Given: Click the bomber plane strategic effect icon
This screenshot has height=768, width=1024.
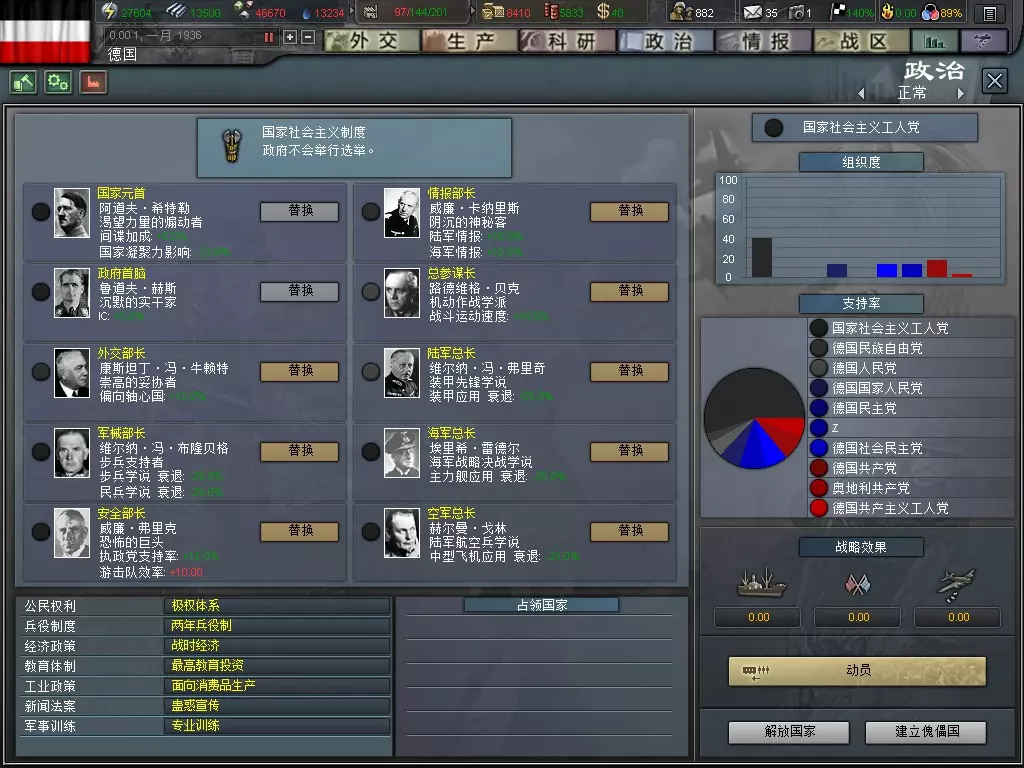Looking at the screenshot, I should (x=956, y=584).
